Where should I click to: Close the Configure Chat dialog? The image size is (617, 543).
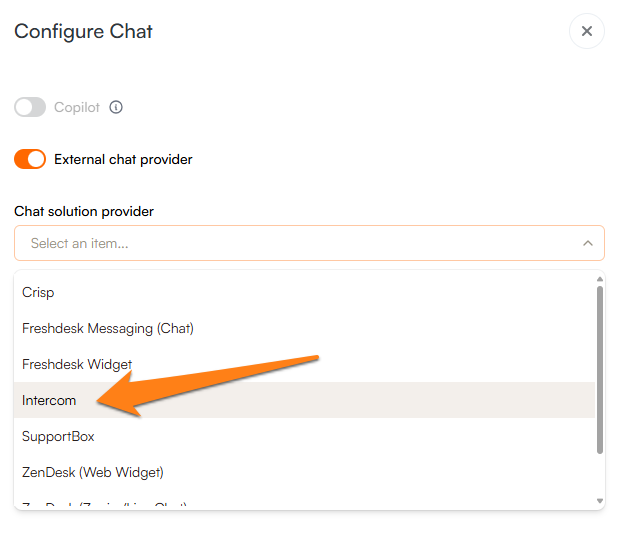pos(587,31)
